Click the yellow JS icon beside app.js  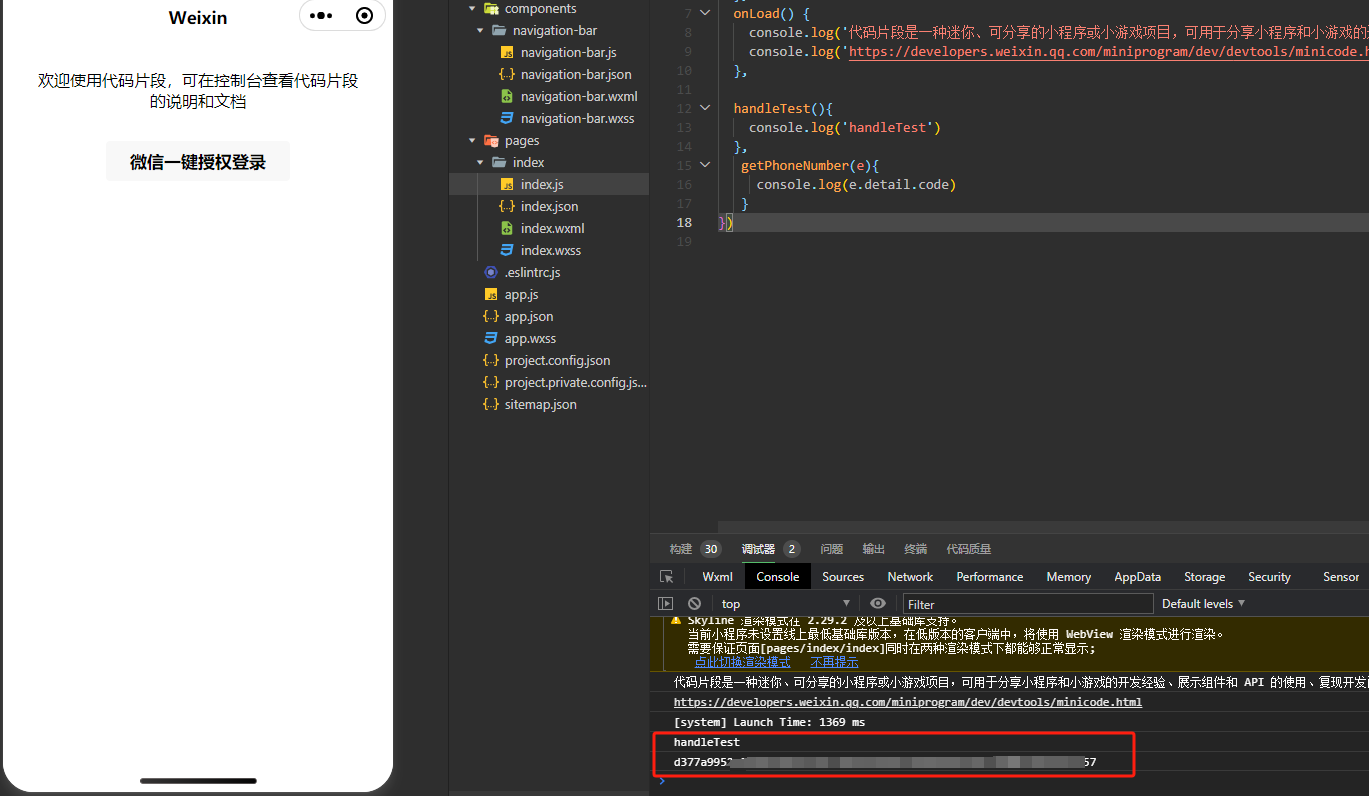click(x=491, y=295)
